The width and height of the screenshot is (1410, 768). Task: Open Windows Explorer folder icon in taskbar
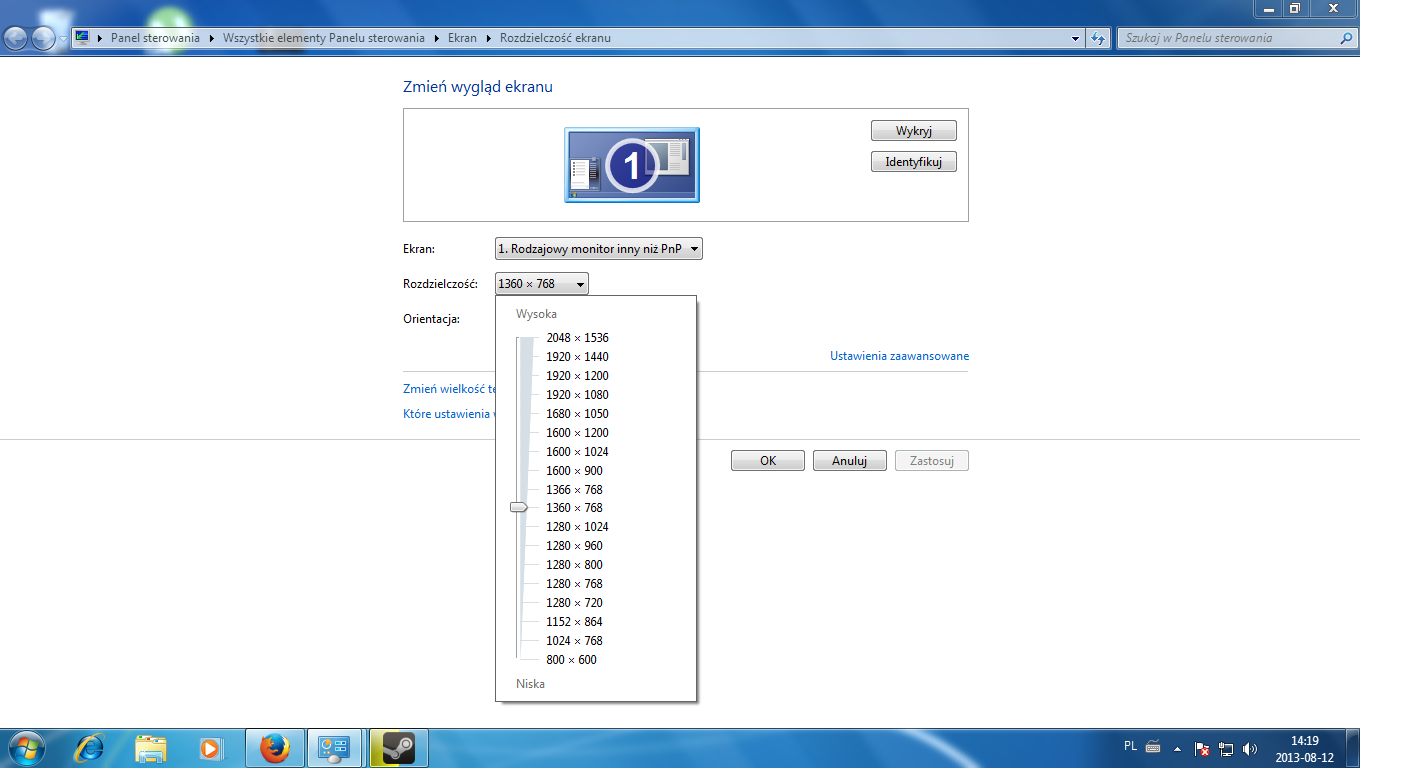click(x=151, y=747)
